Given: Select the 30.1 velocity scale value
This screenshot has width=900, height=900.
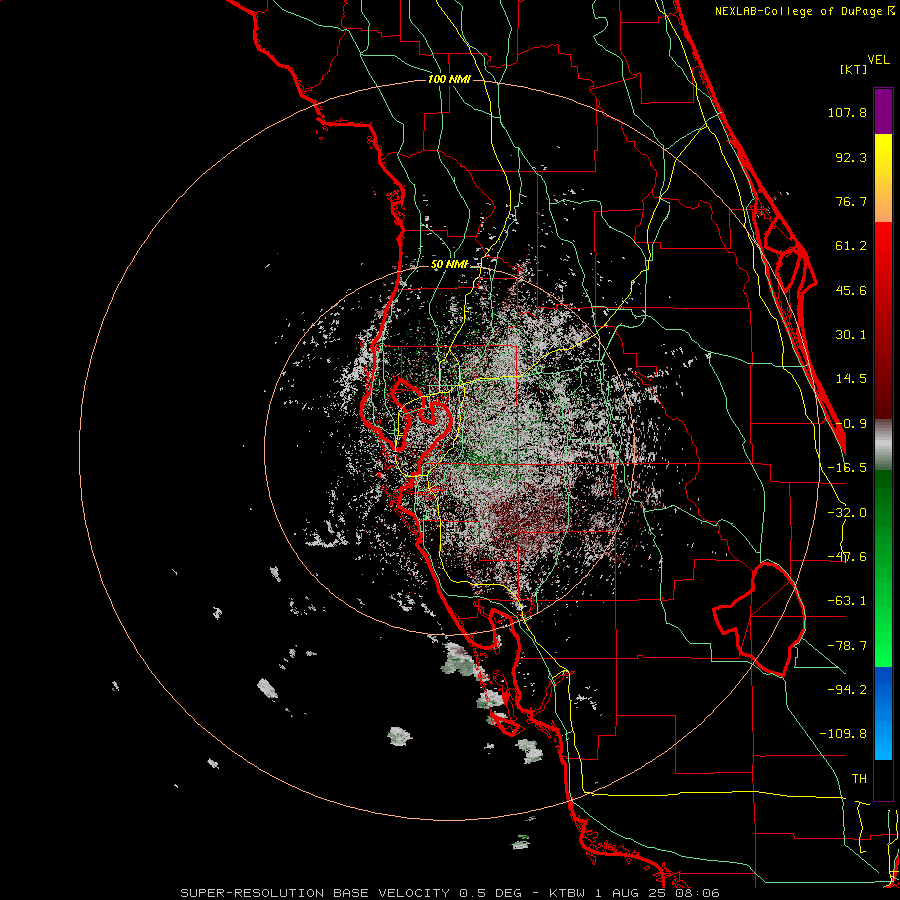Looking at the screenshot, I should tap(851, 335).
